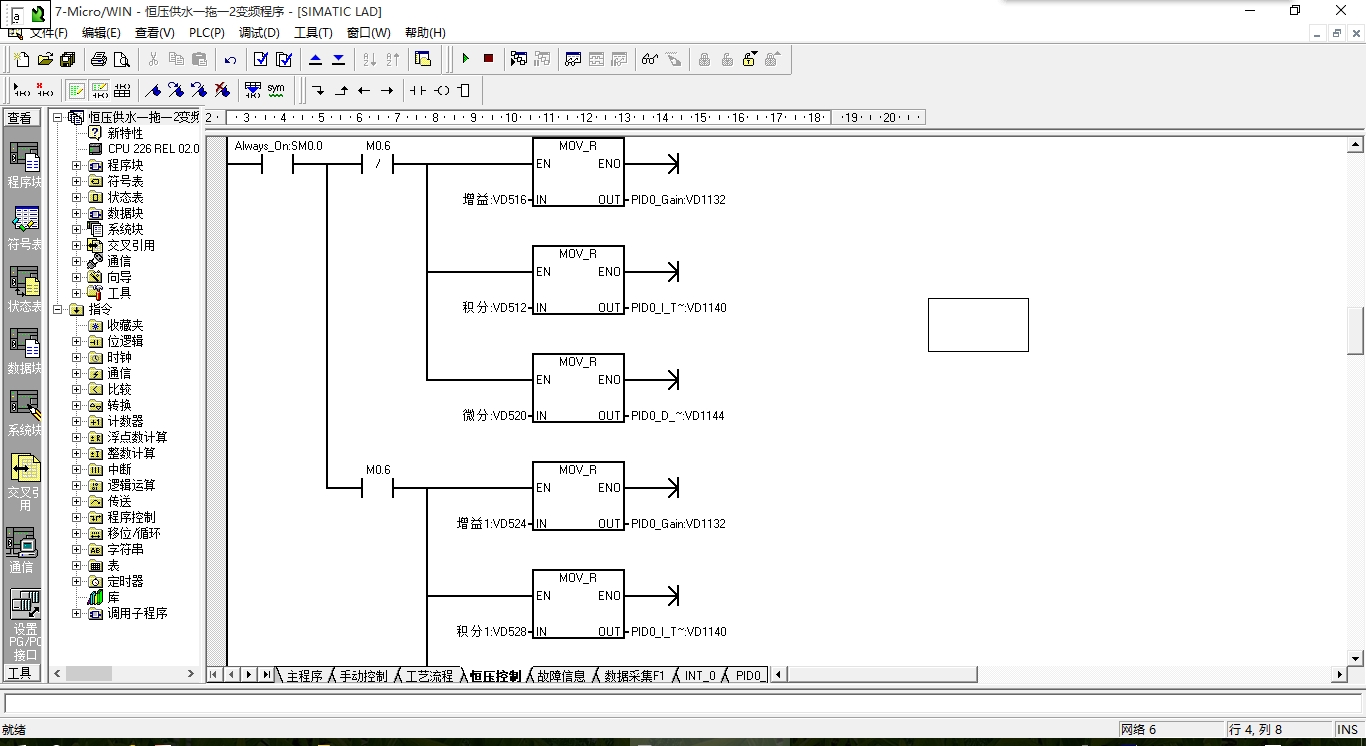Image resolution: width=1366 pixels, height=746 pixels.
Task: Click the Download to PLC arrow icon
Action: [339, 59]
